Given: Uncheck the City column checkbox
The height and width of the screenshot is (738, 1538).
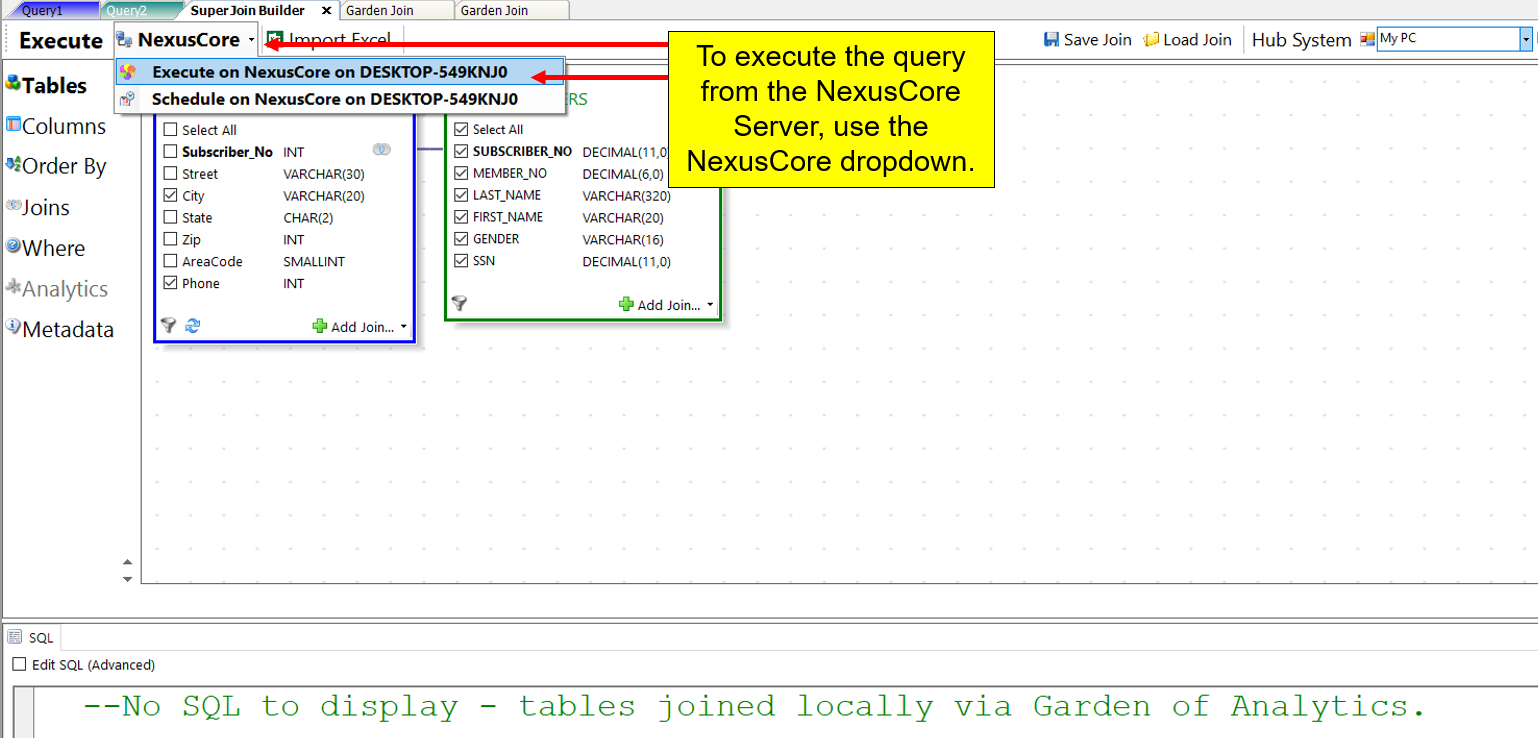Looking at the screenshot, I should [170, 196].
